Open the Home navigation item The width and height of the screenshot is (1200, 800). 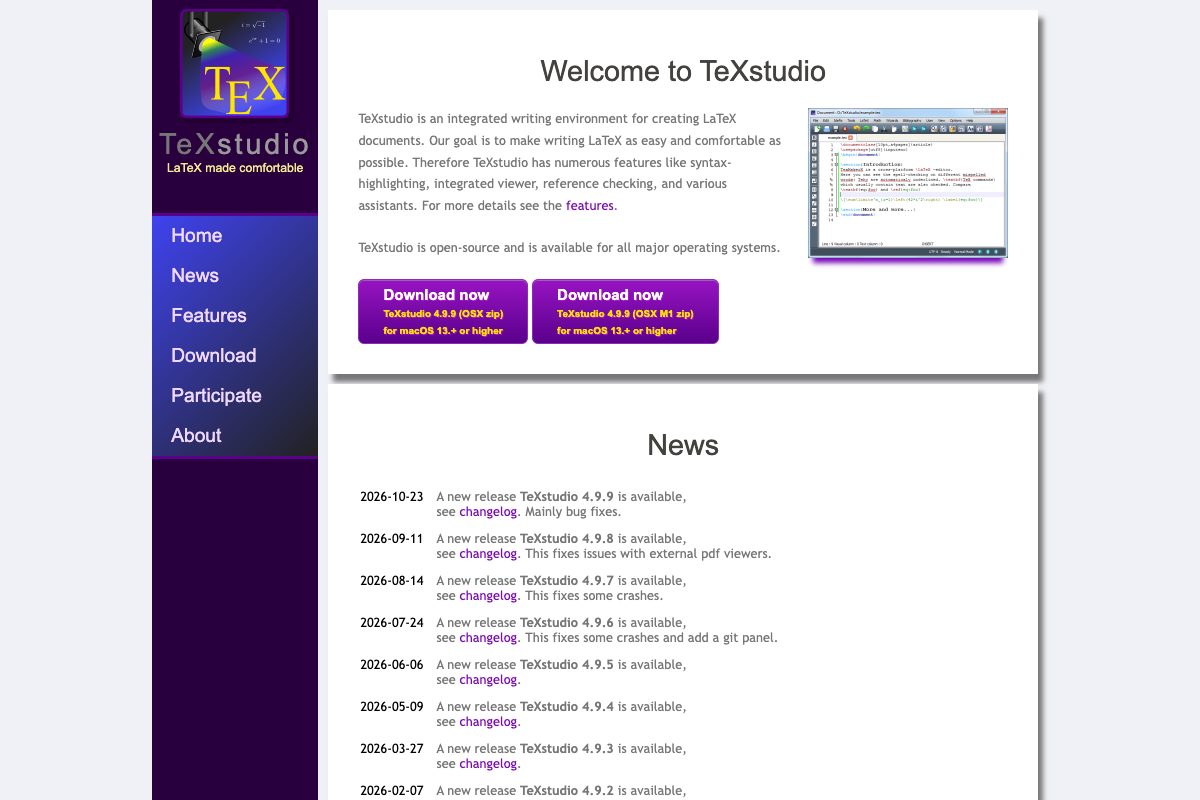pyautogui.click(x=196, y=236)
